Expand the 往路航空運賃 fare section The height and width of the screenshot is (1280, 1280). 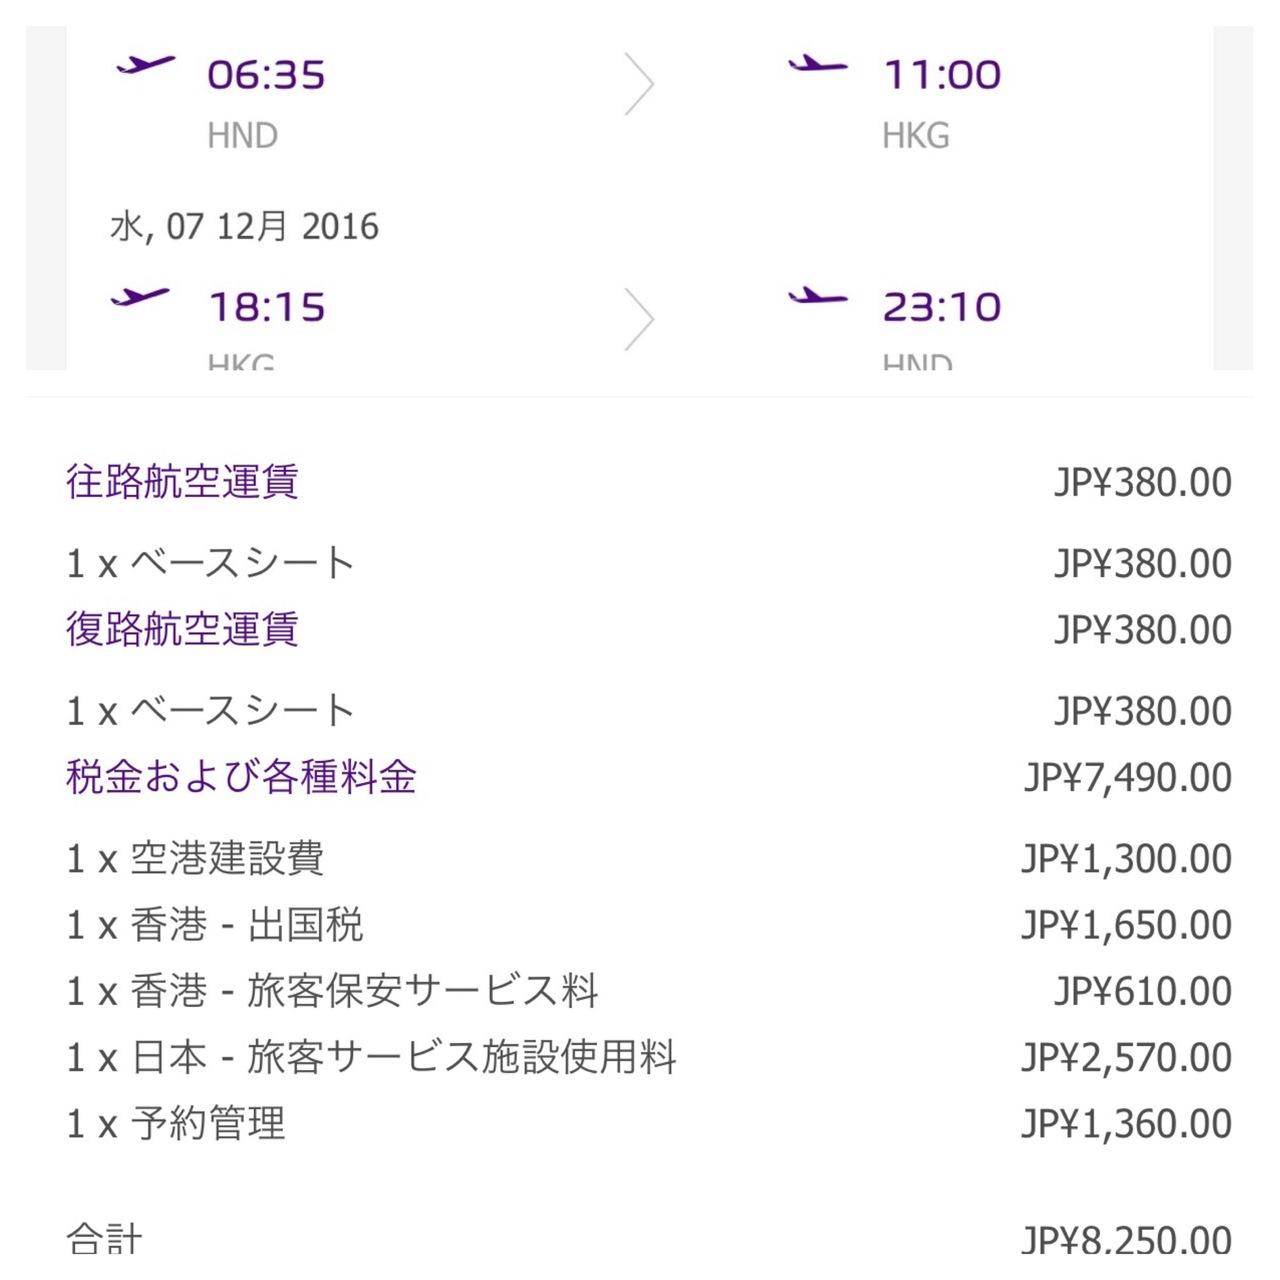(x=182, y=482)
